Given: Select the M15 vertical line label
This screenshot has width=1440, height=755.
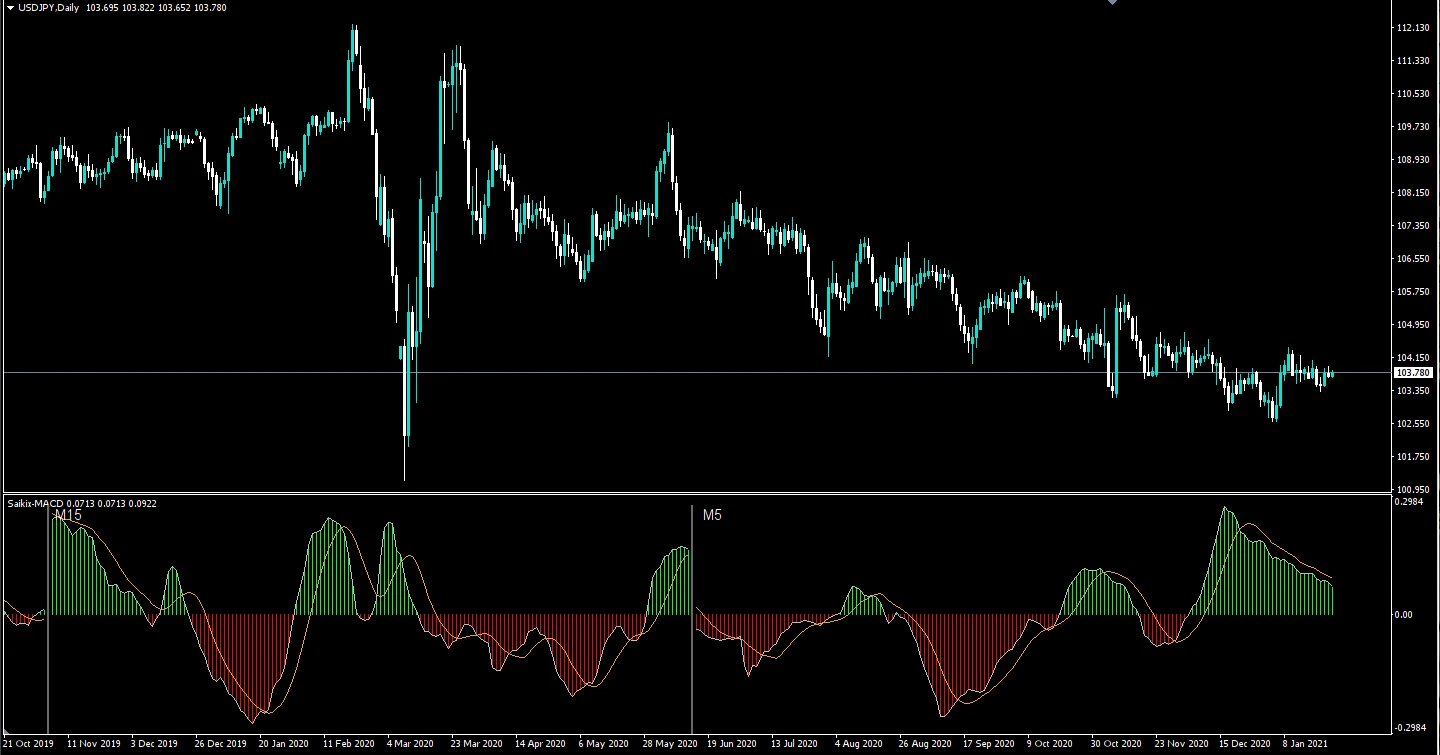Looking at the screenshot, I should point(67,515).
